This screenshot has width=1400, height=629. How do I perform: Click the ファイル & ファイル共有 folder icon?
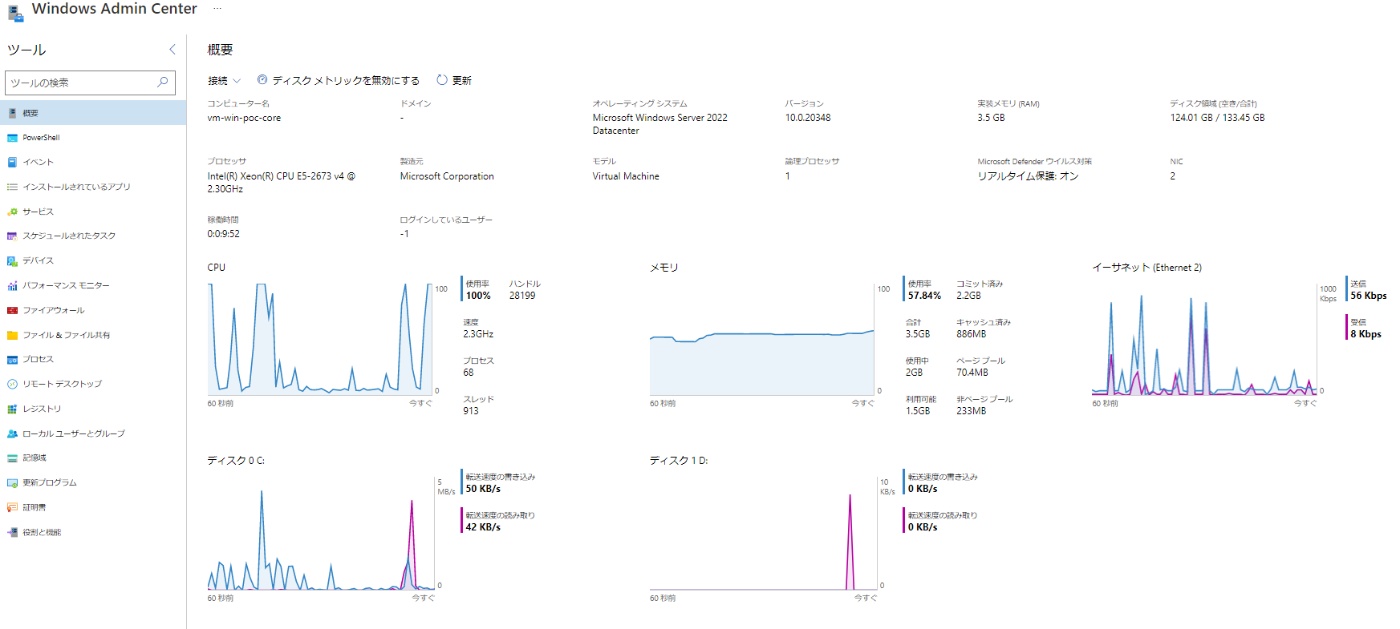[x=12, y=335]
